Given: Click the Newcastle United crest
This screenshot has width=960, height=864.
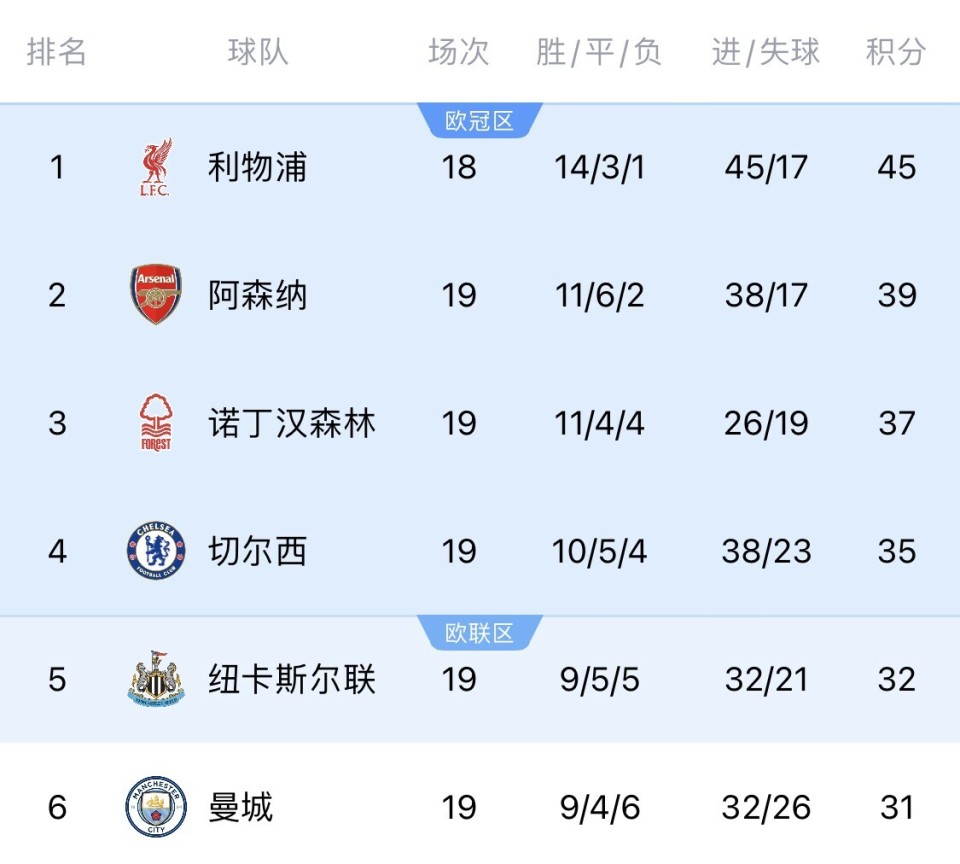Looking at the screenshot, I should pos(156,679).
